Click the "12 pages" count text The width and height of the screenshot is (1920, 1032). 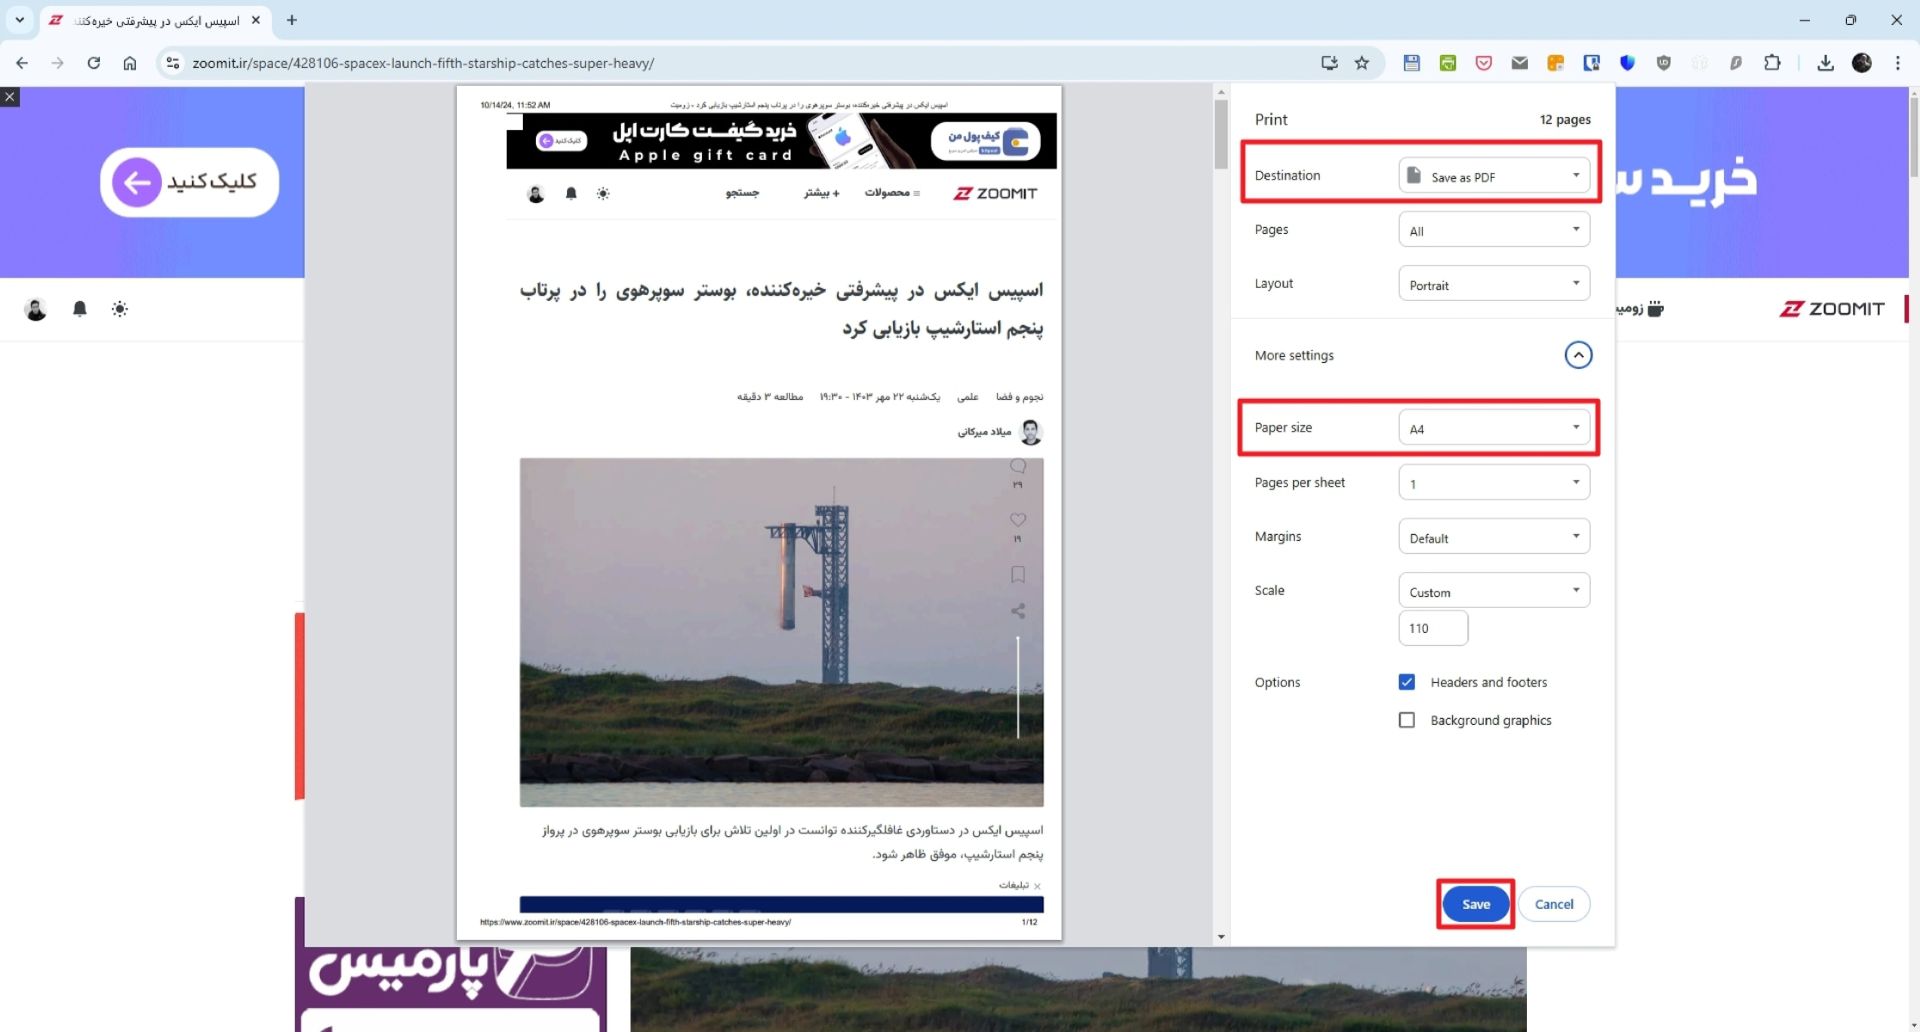click(x=1565, y=119)
